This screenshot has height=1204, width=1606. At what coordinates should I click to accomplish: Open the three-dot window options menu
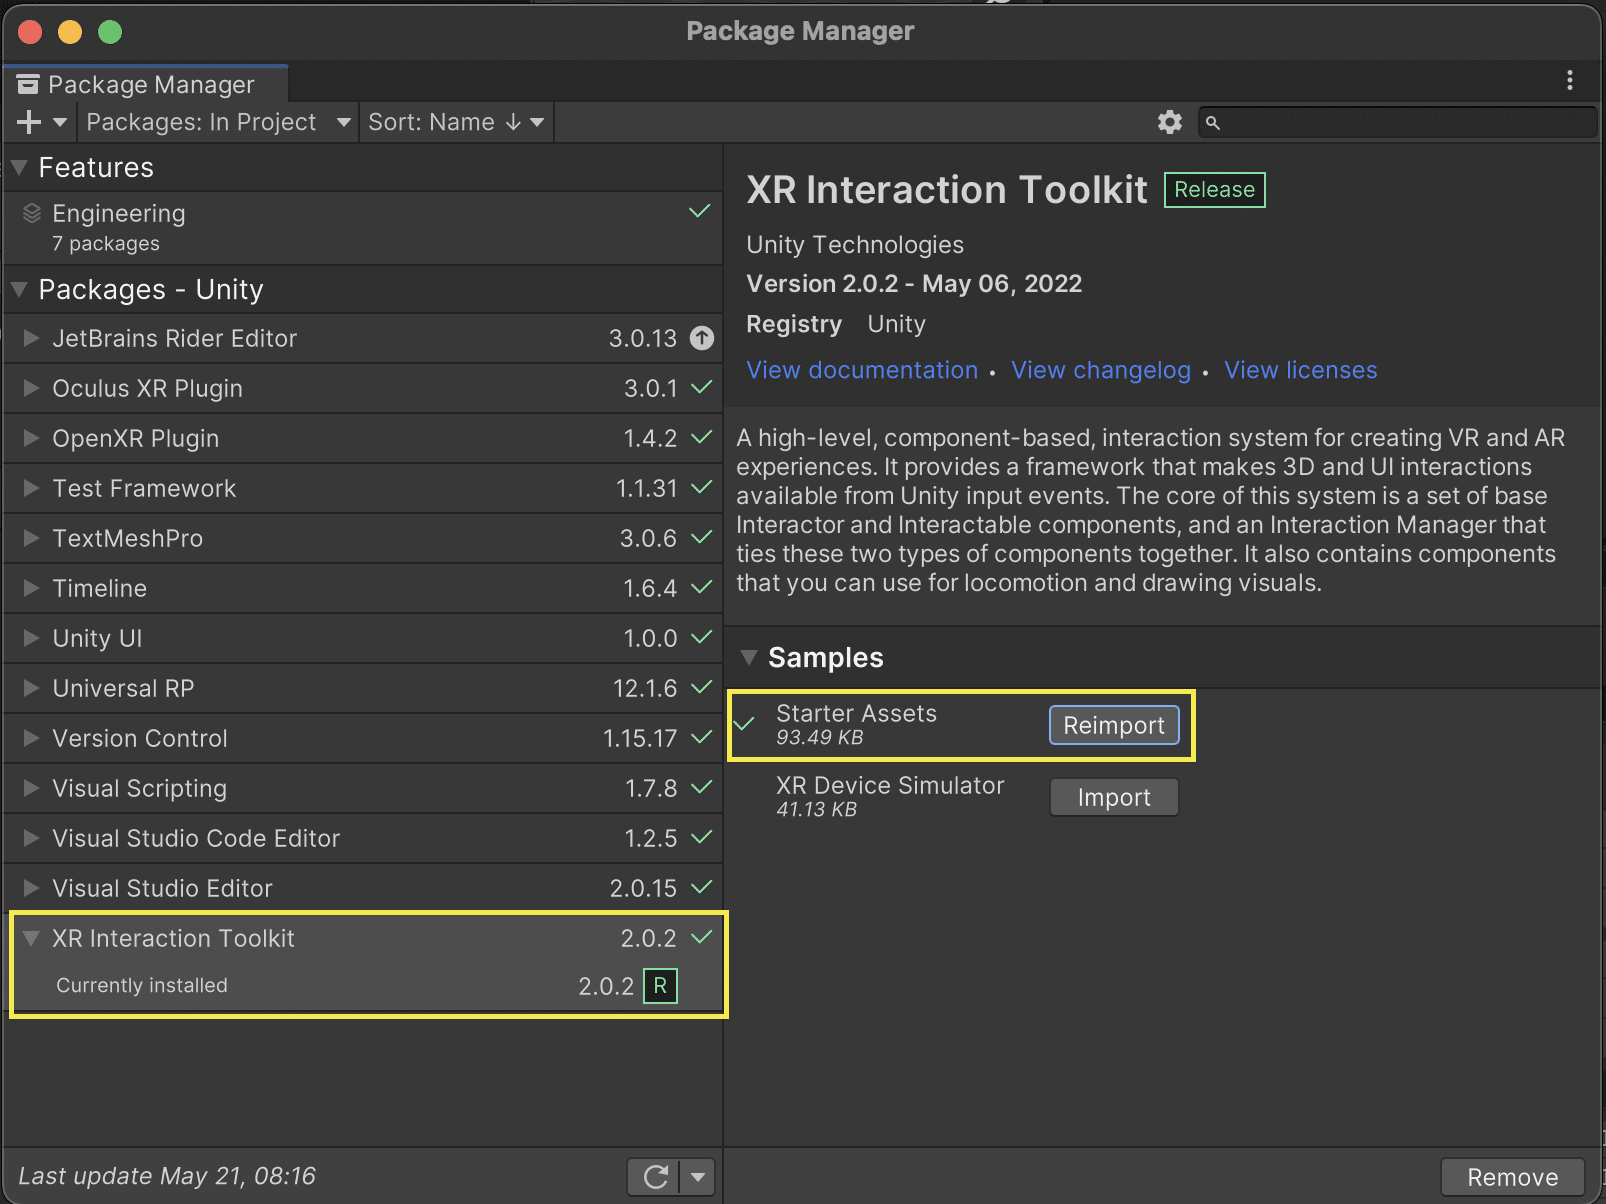point(1570,80)
